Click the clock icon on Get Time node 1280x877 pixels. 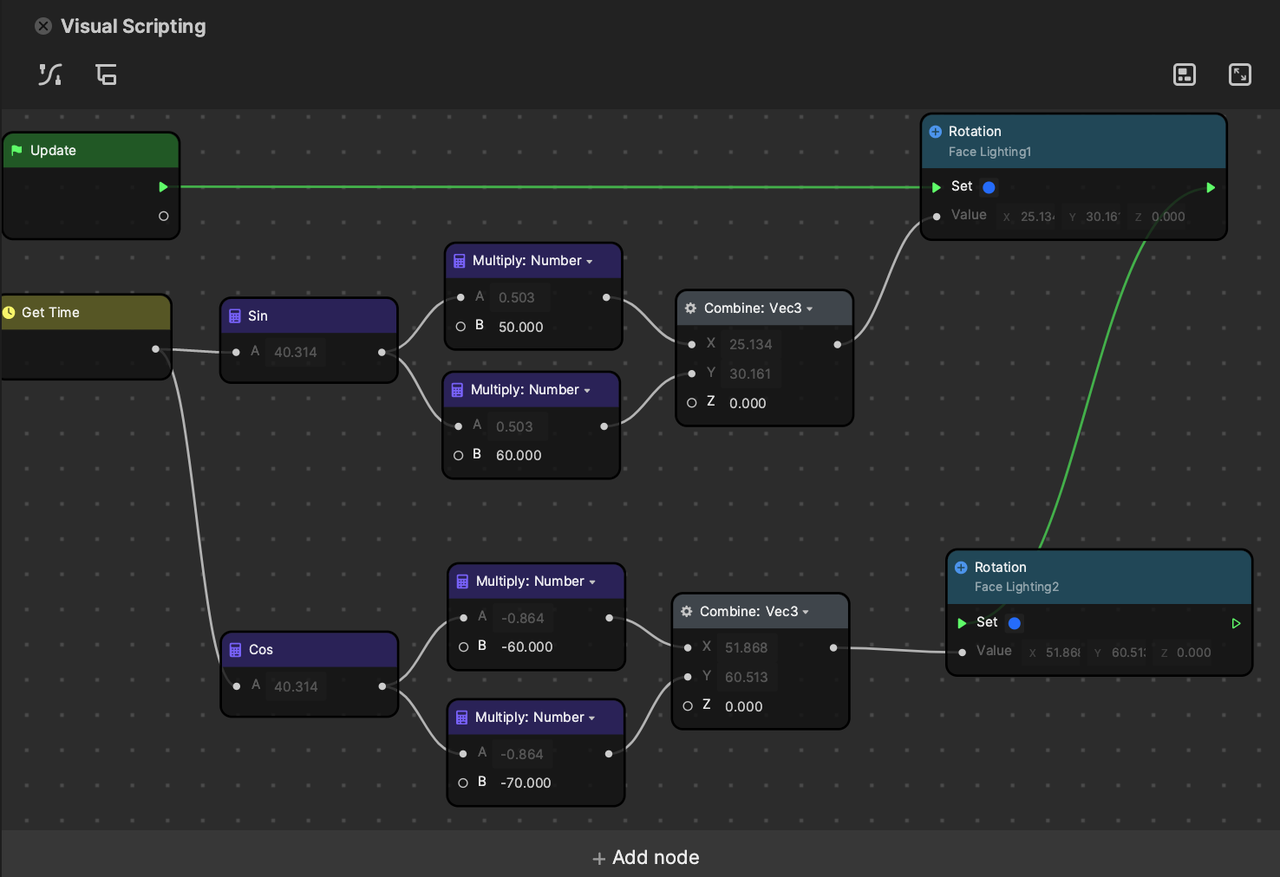9,313
